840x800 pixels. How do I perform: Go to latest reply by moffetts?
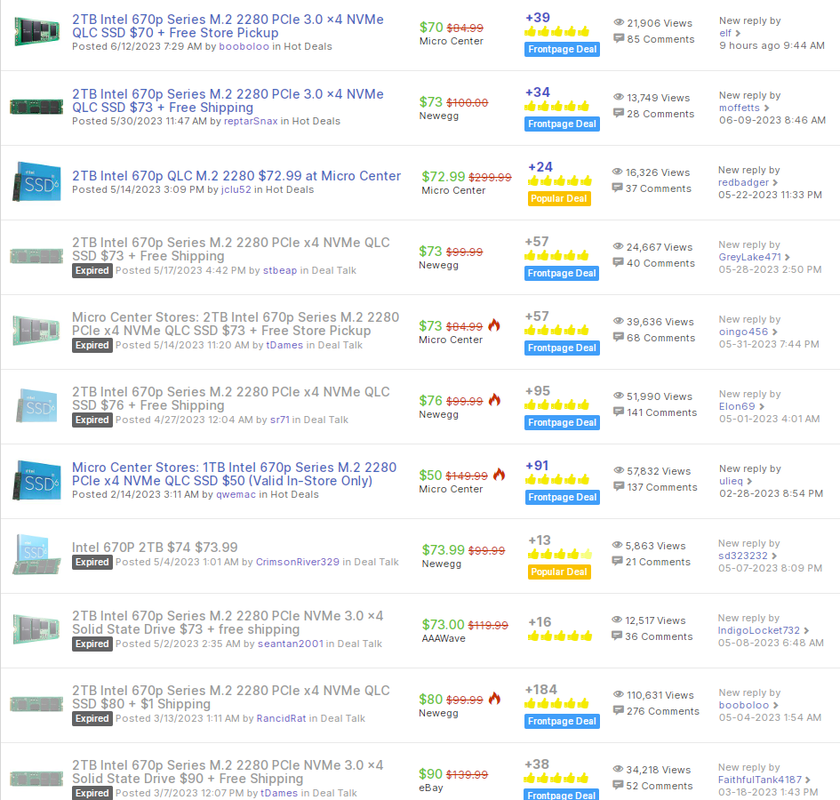click(744, 108)
